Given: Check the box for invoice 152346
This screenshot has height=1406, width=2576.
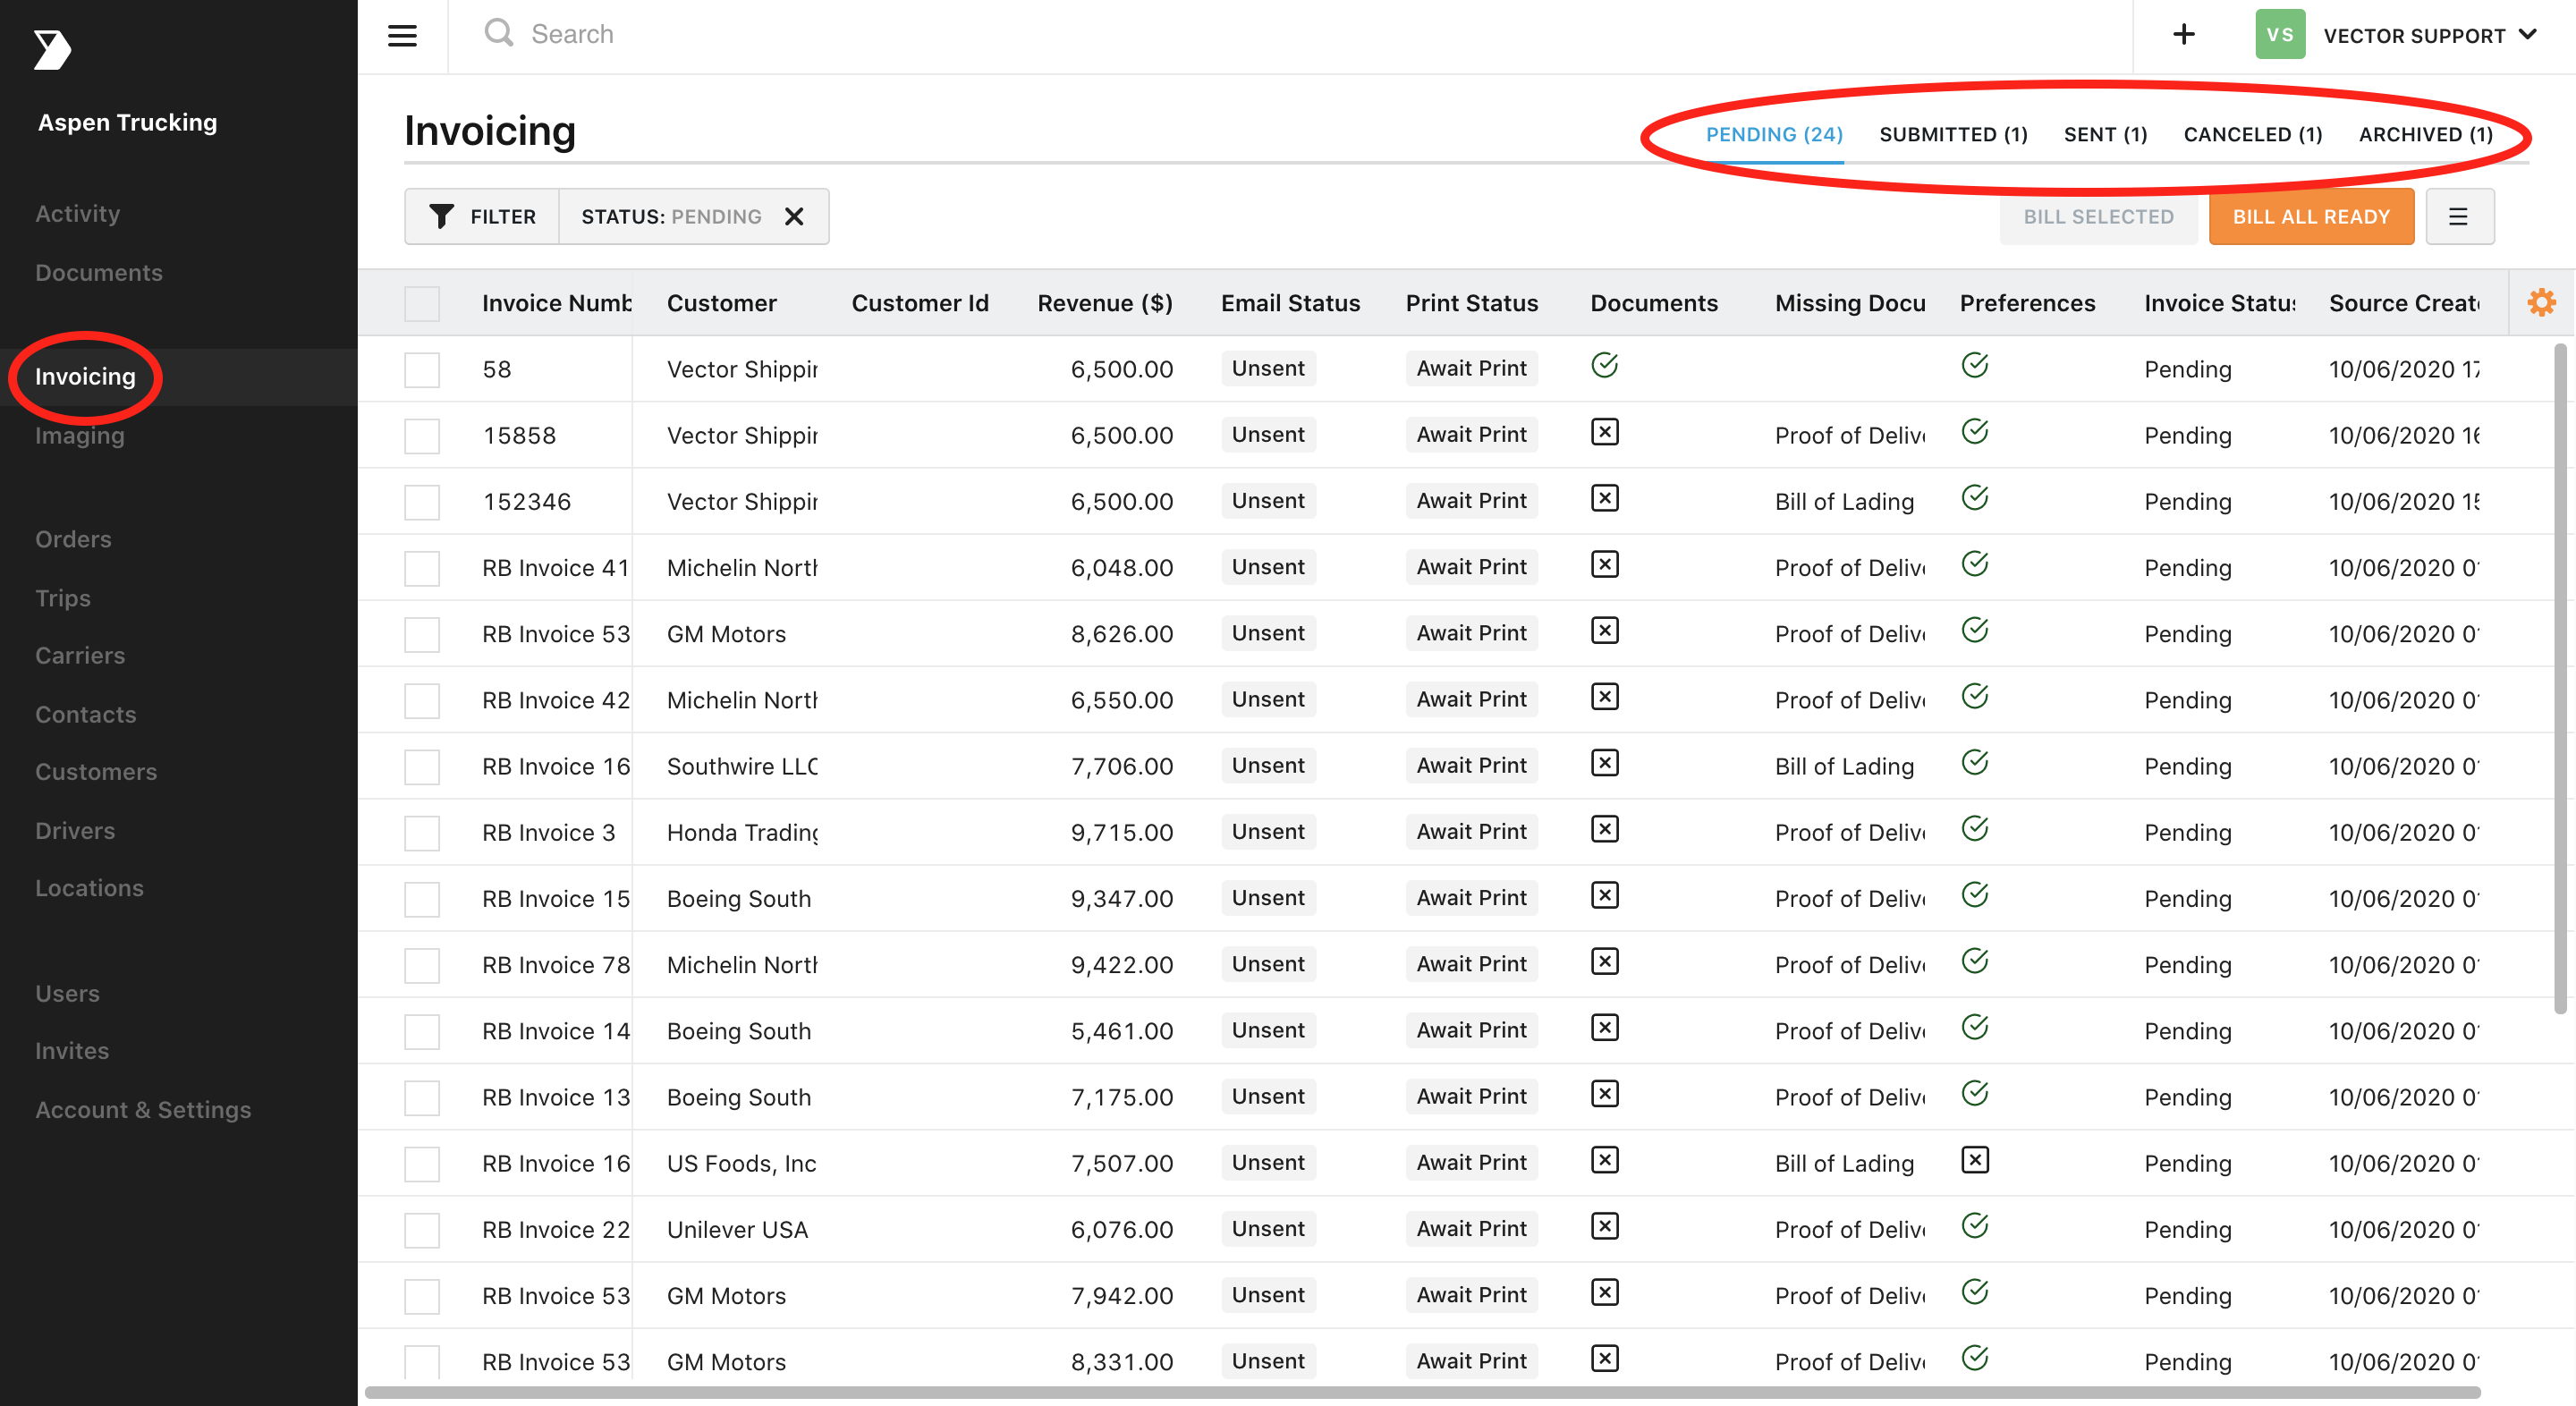Looking at the screenshot, I should point(422,501).
